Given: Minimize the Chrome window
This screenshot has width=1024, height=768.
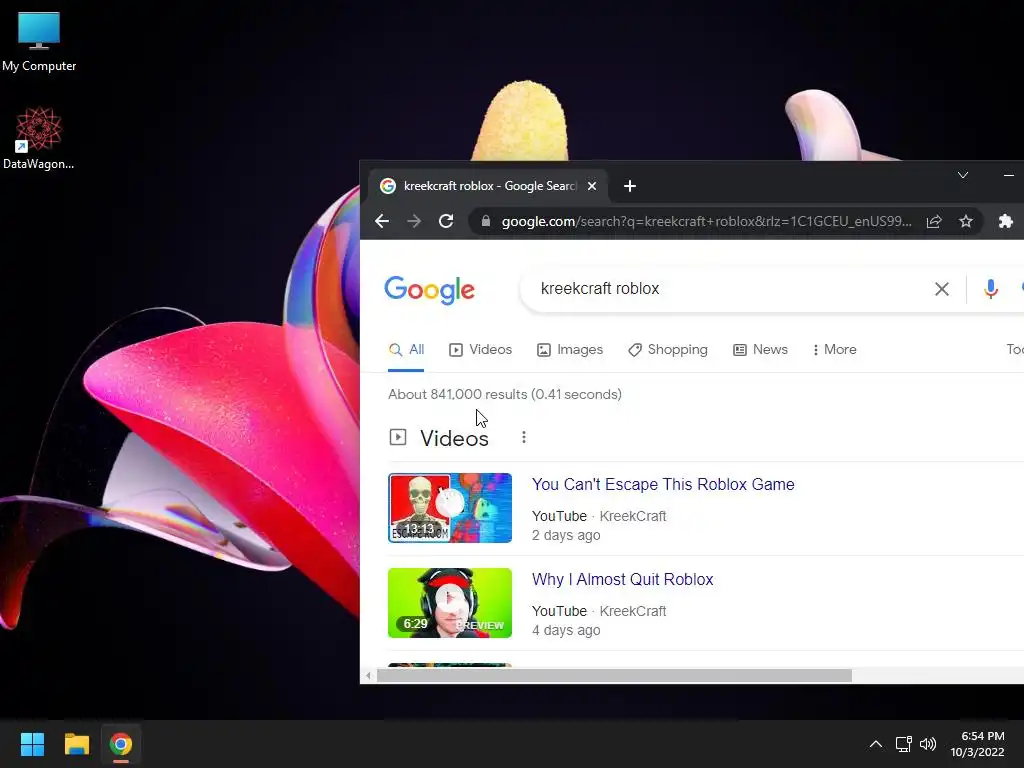Looking at the screenshot, I should pyautogui.click(x=1008, y=175).
